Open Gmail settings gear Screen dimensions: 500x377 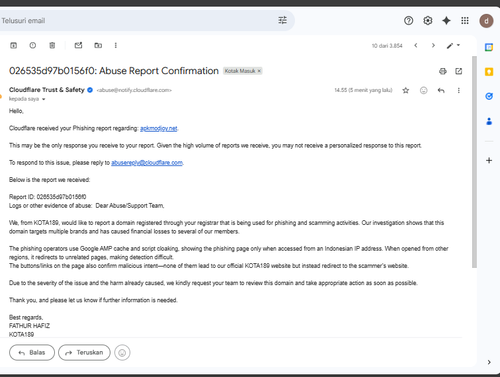428,21
